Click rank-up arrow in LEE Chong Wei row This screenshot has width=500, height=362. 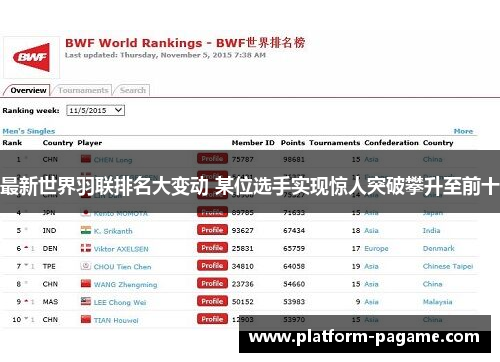coord(26,301)
